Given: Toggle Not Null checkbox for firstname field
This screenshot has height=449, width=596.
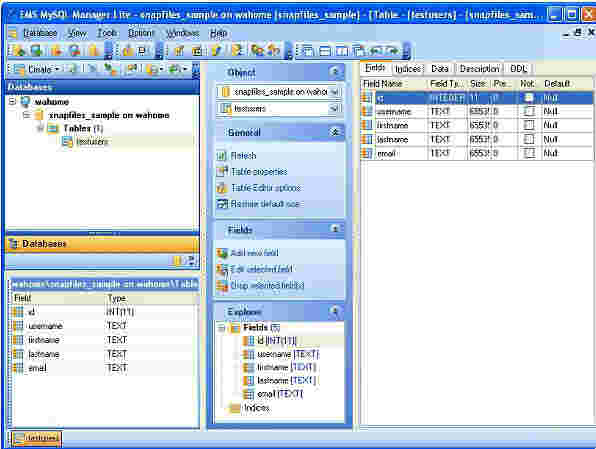Looking at the screenshot, I should (529, 125).
